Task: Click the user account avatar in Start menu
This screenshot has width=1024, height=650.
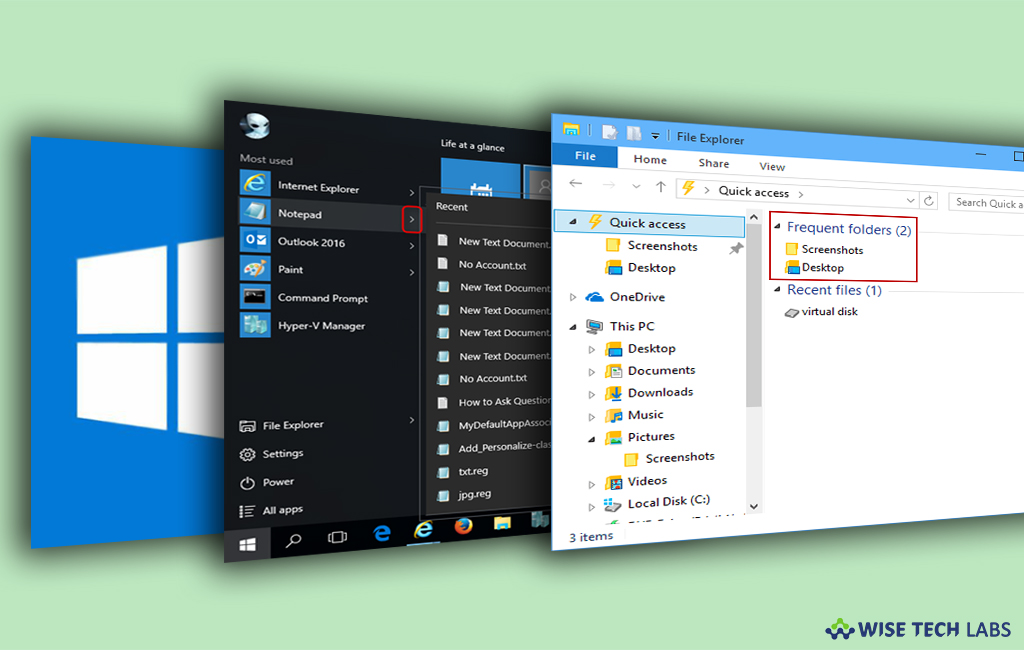Action: coord(255,125)
